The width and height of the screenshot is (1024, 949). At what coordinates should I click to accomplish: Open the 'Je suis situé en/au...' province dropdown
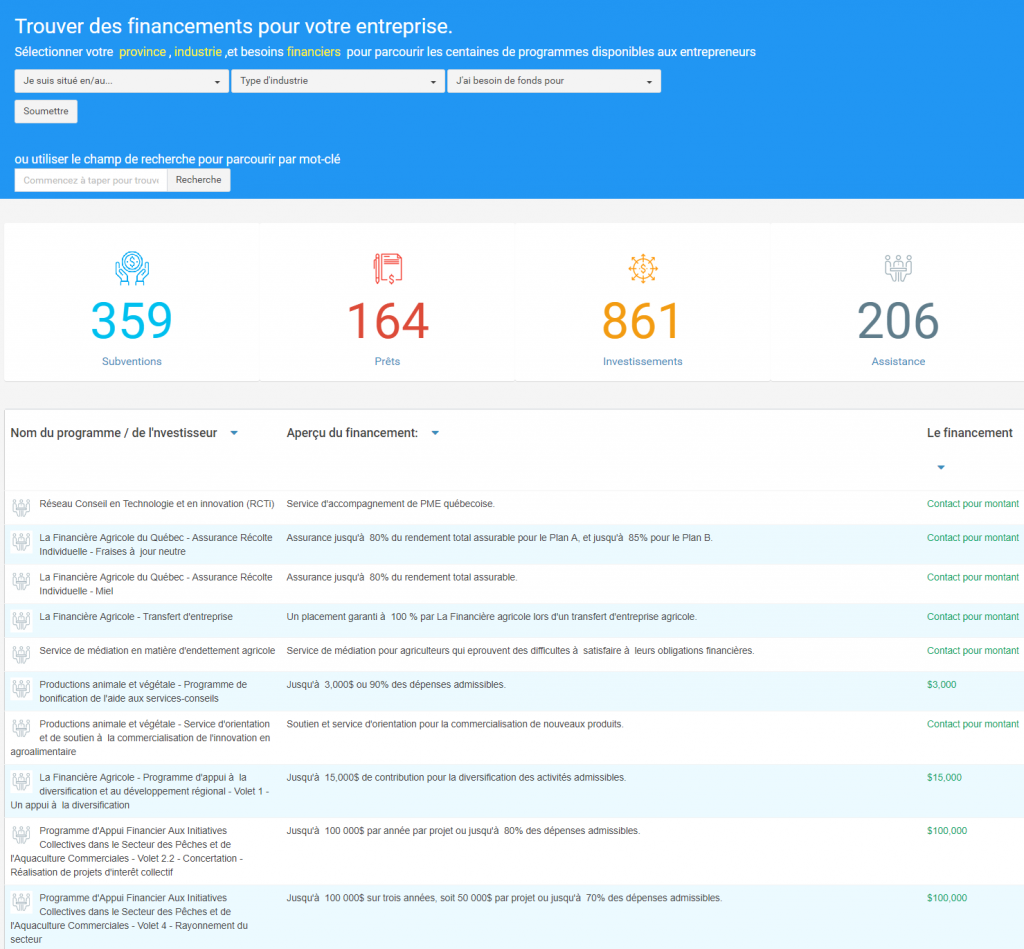pos(121,81)
